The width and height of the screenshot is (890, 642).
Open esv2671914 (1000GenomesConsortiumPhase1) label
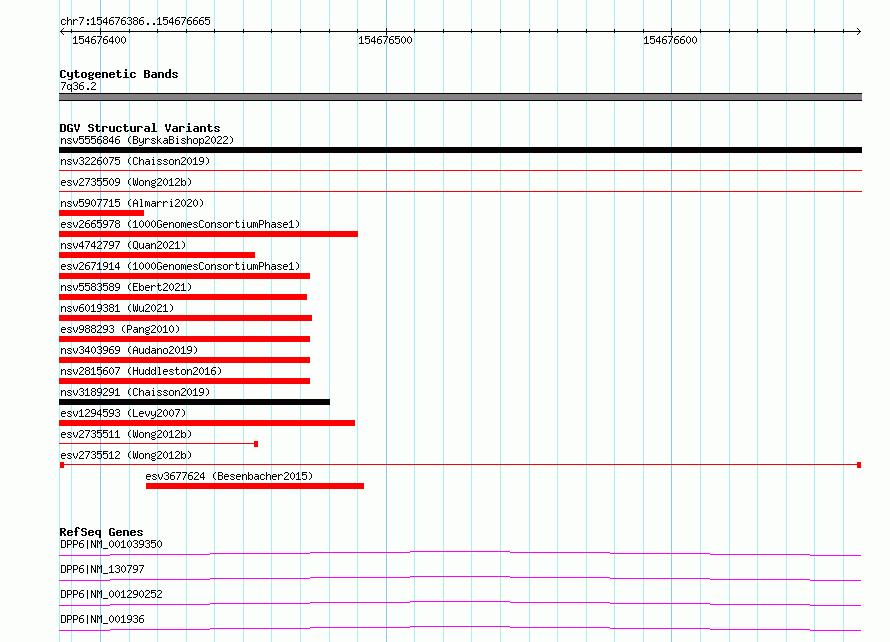(180, 266)
